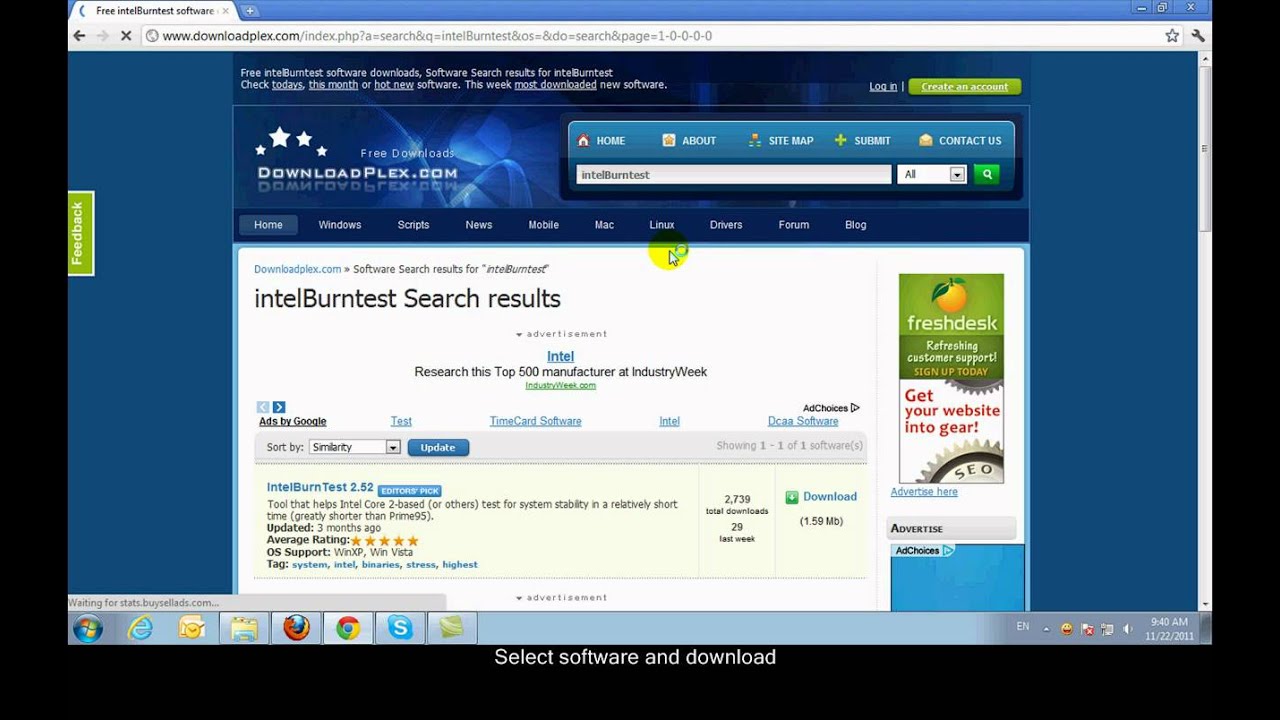Click the browser Back arrow
Viewport: 1280px width, 720px height.
tap(79, 36)
